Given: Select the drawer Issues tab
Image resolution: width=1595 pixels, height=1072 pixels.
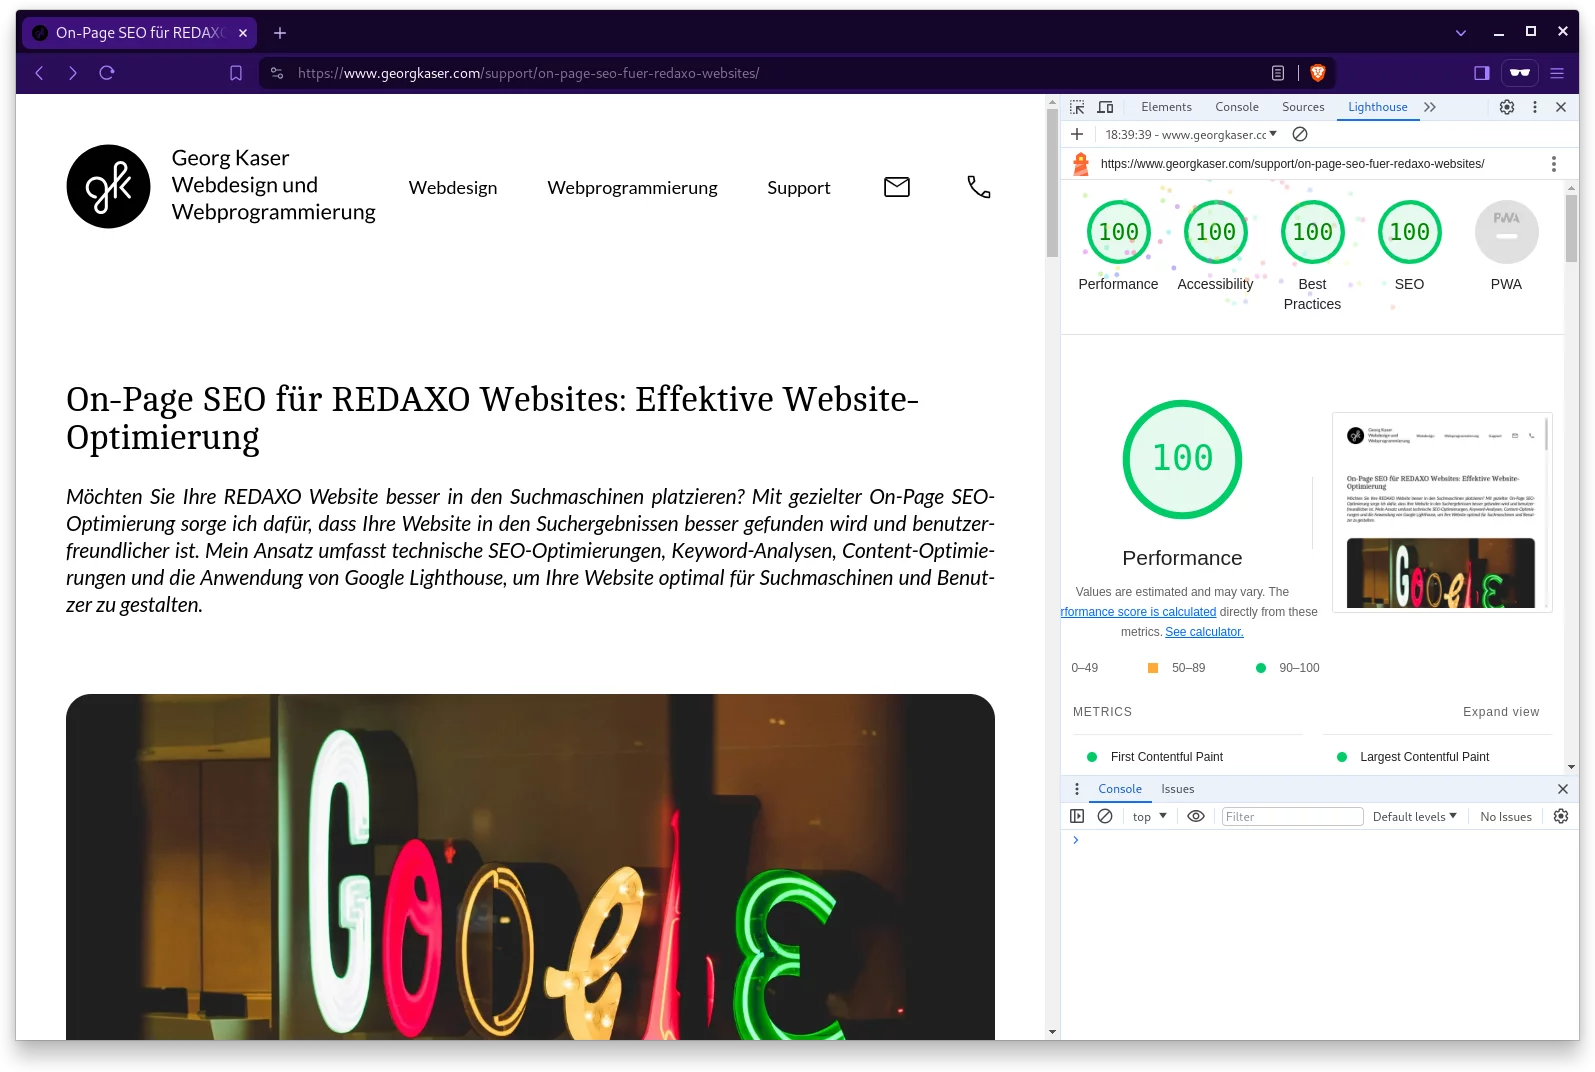Looking at the screenshot, I should (x=1178, y=789).
